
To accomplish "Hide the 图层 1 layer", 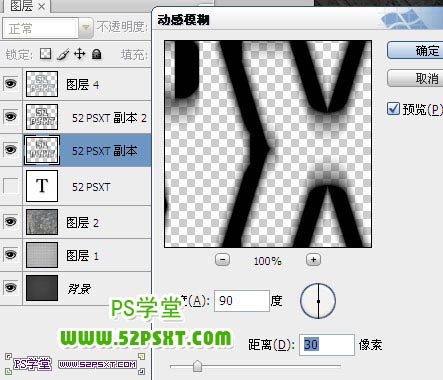I will (11, 255).
